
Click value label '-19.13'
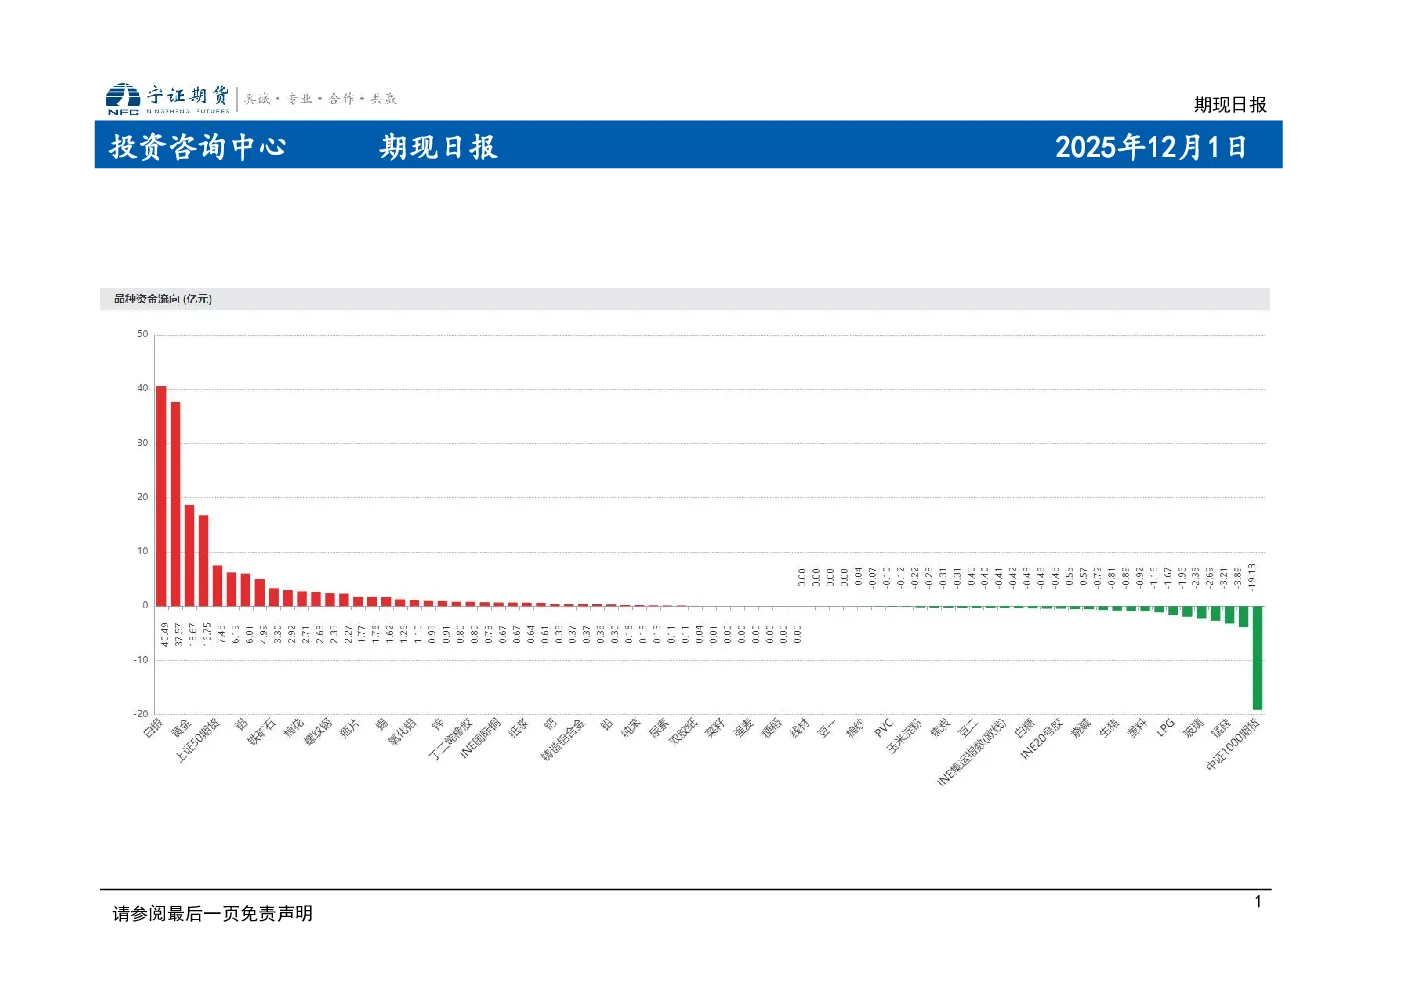[1251, 575]
